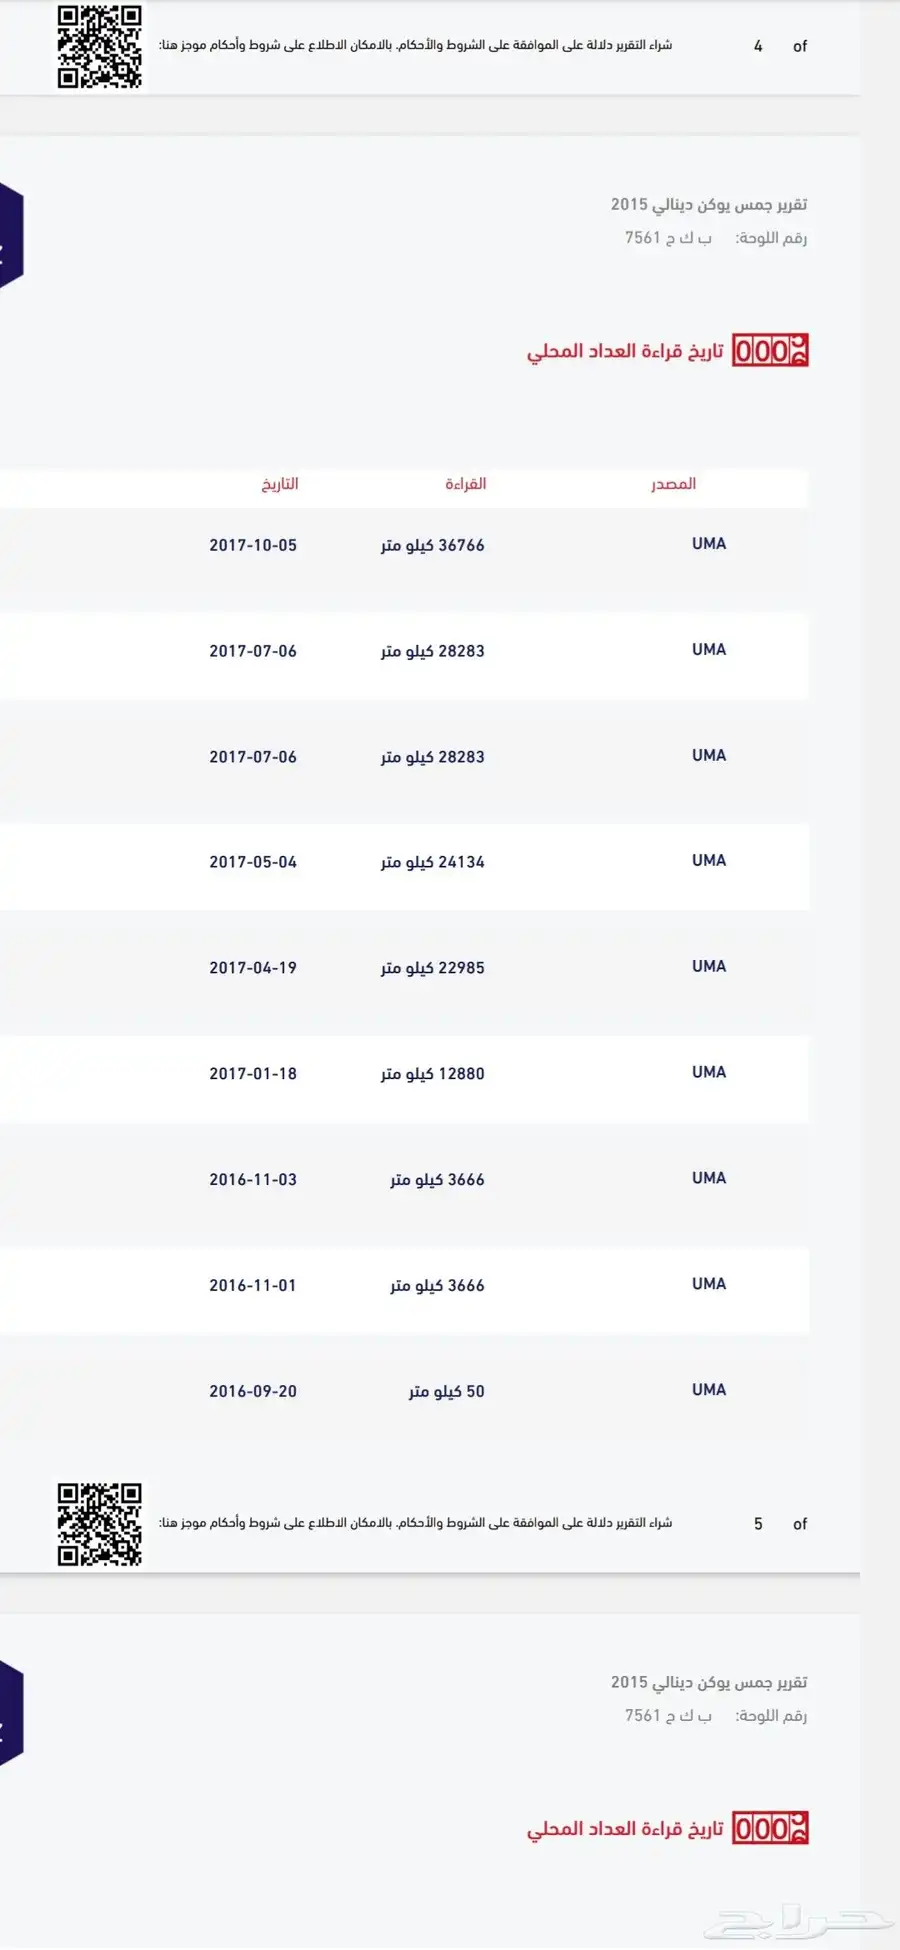
Task: Click the red odometer icon above the table
Action: [770, 351]
